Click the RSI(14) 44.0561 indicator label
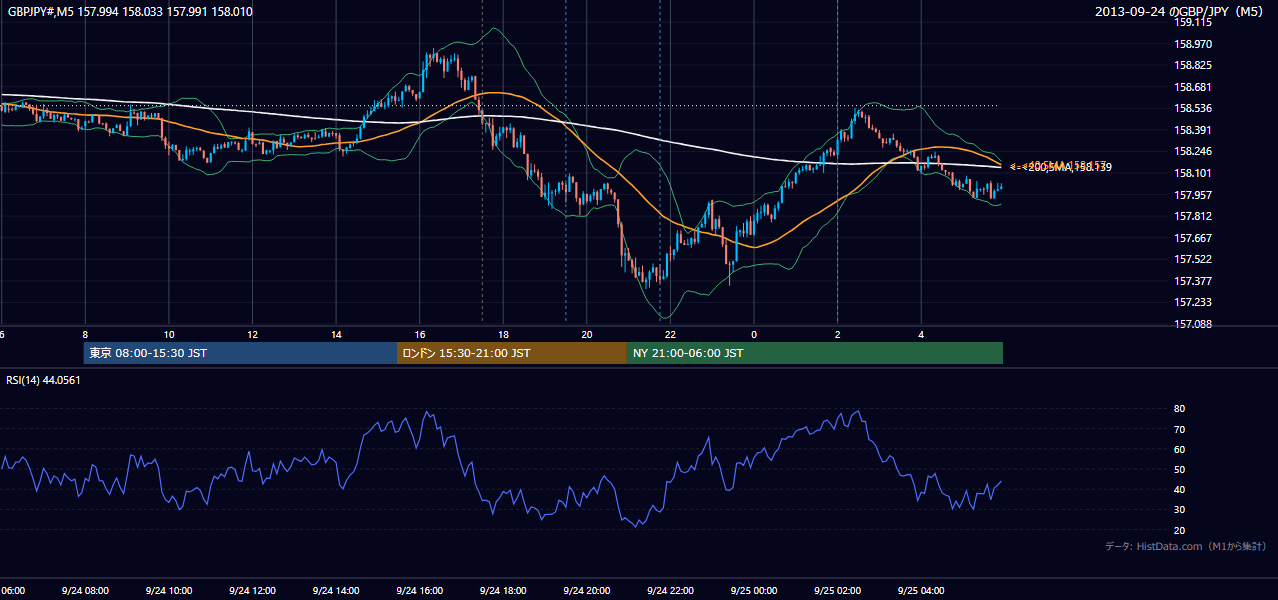 (43, 380)
